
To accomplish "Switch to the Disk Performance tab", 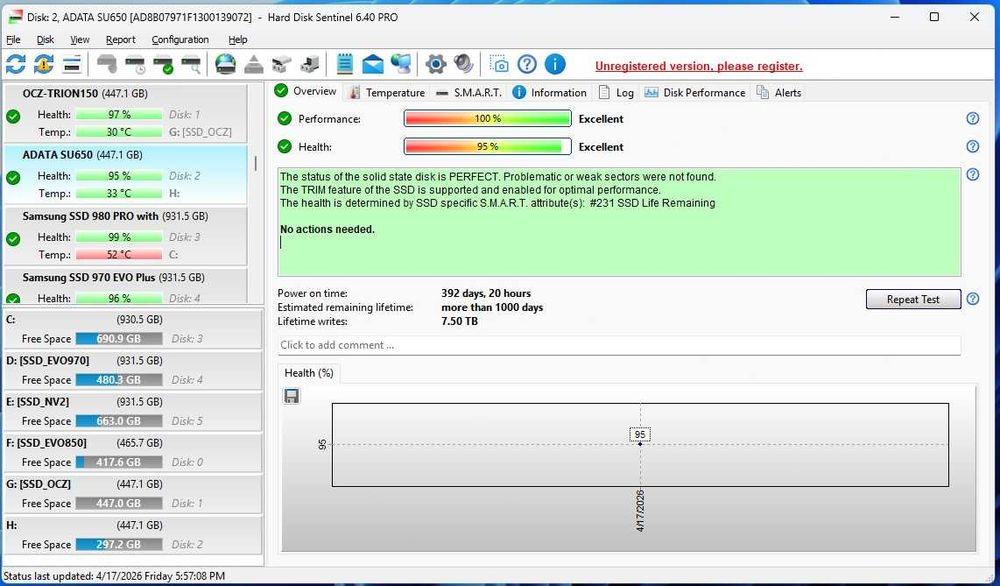I will (695, 92).
